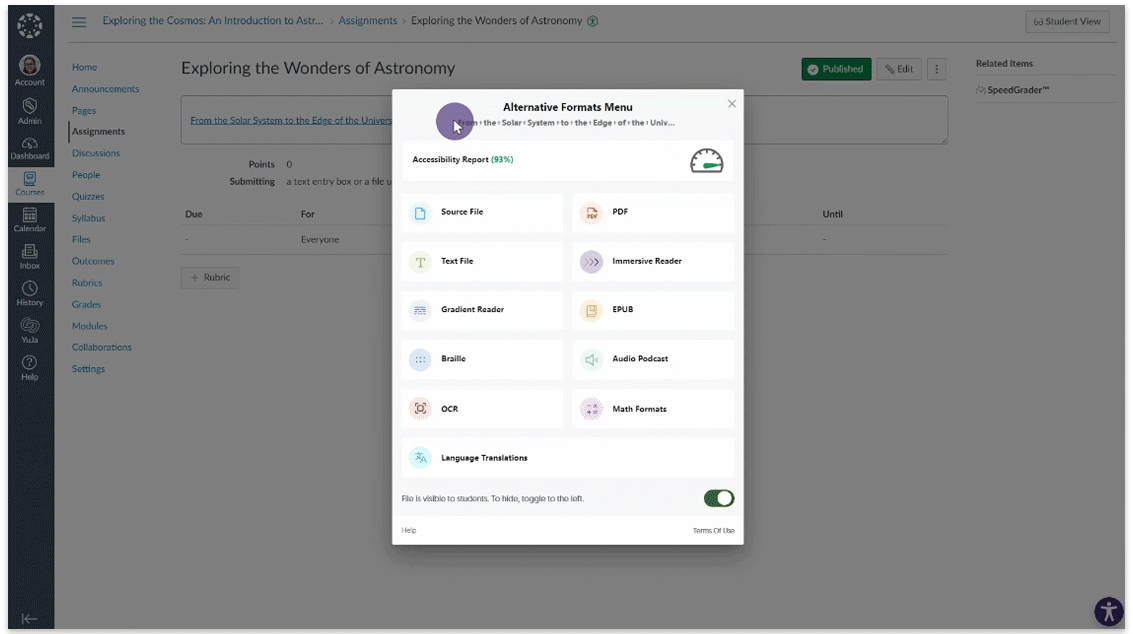Open the Source File format option
This screenshot has width=1133, height=634.
482,213
